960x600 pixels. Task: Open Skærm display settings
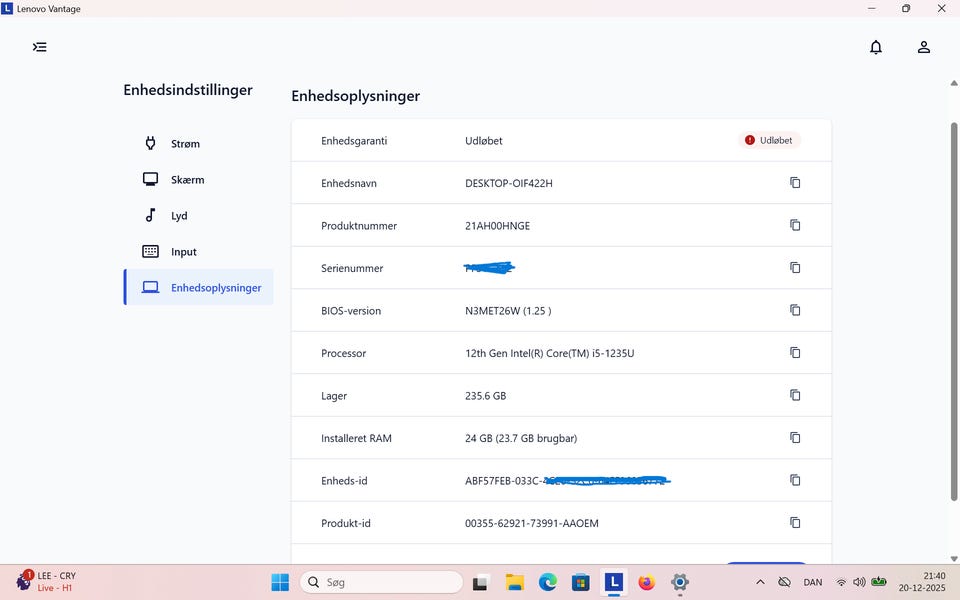pyautogui.click(x=198, y=179)
